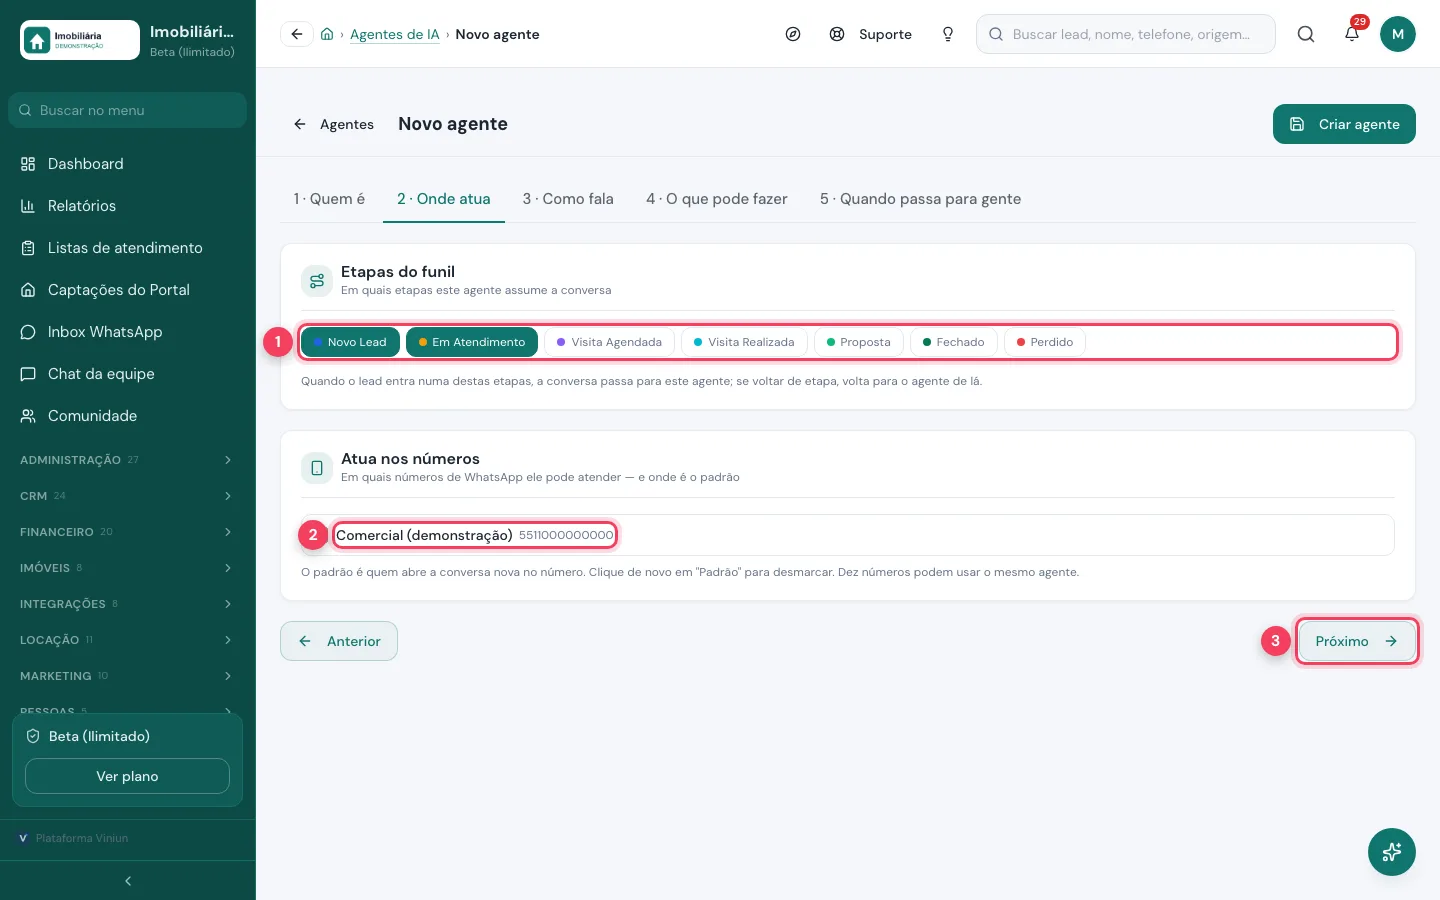Open tab 5 · Quando passa para gente
1440x900 pixels.
tap(920, 199)
